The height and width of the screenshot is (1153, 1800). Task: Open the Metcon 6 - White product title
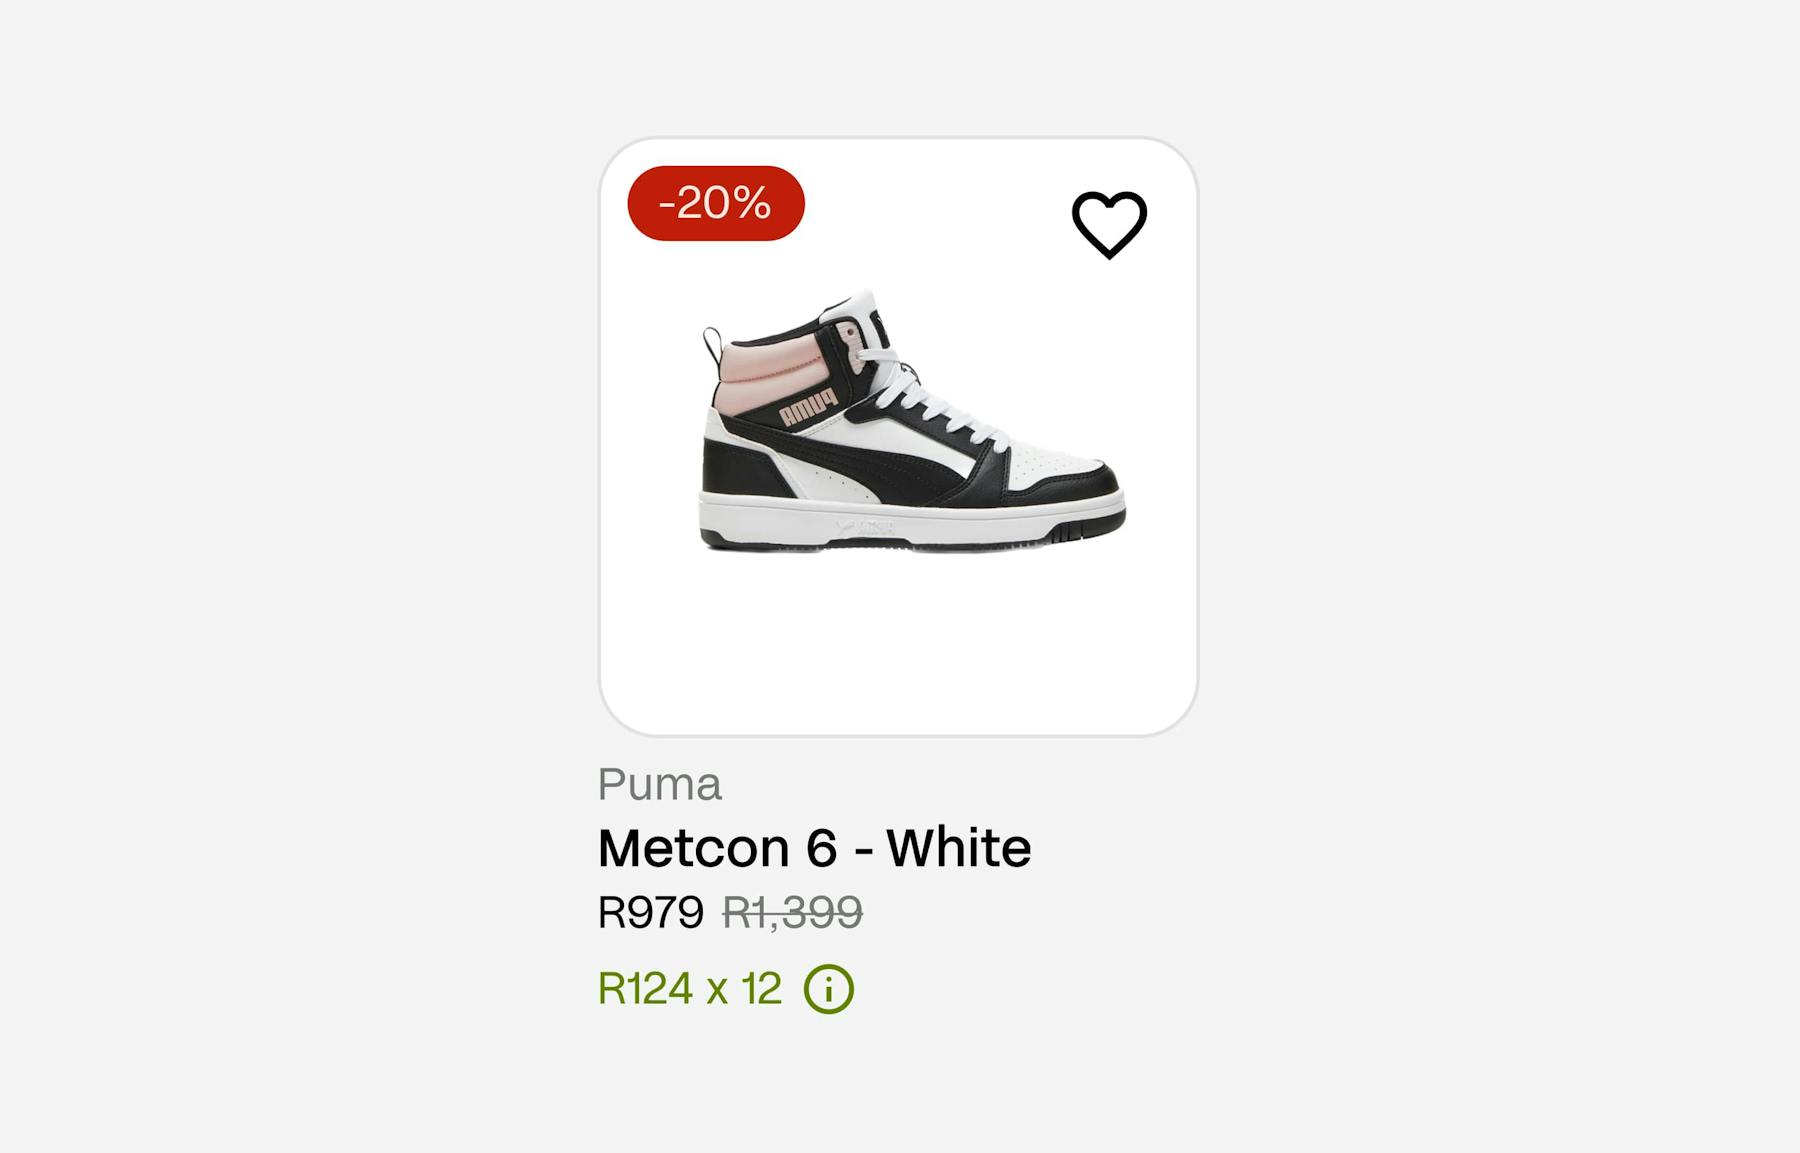[814, 848]
